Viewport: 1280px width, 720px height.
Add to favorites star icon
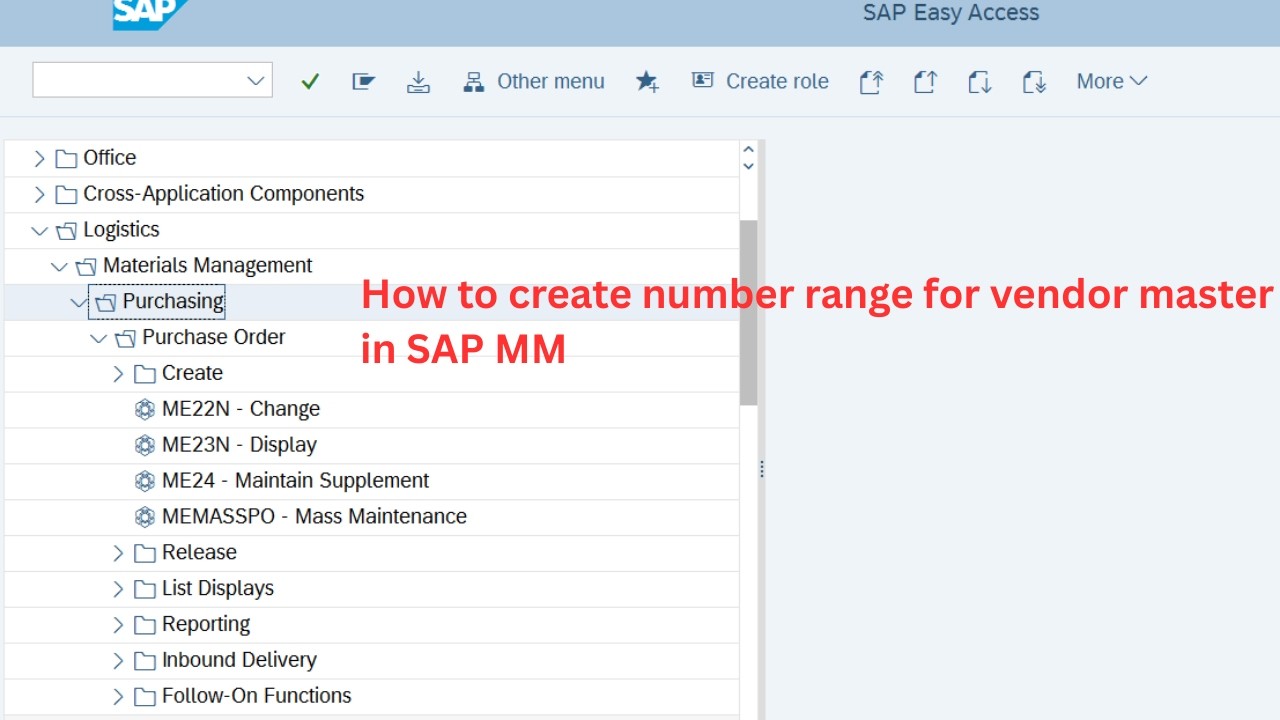pyautogui.click(x=647, y=82)
